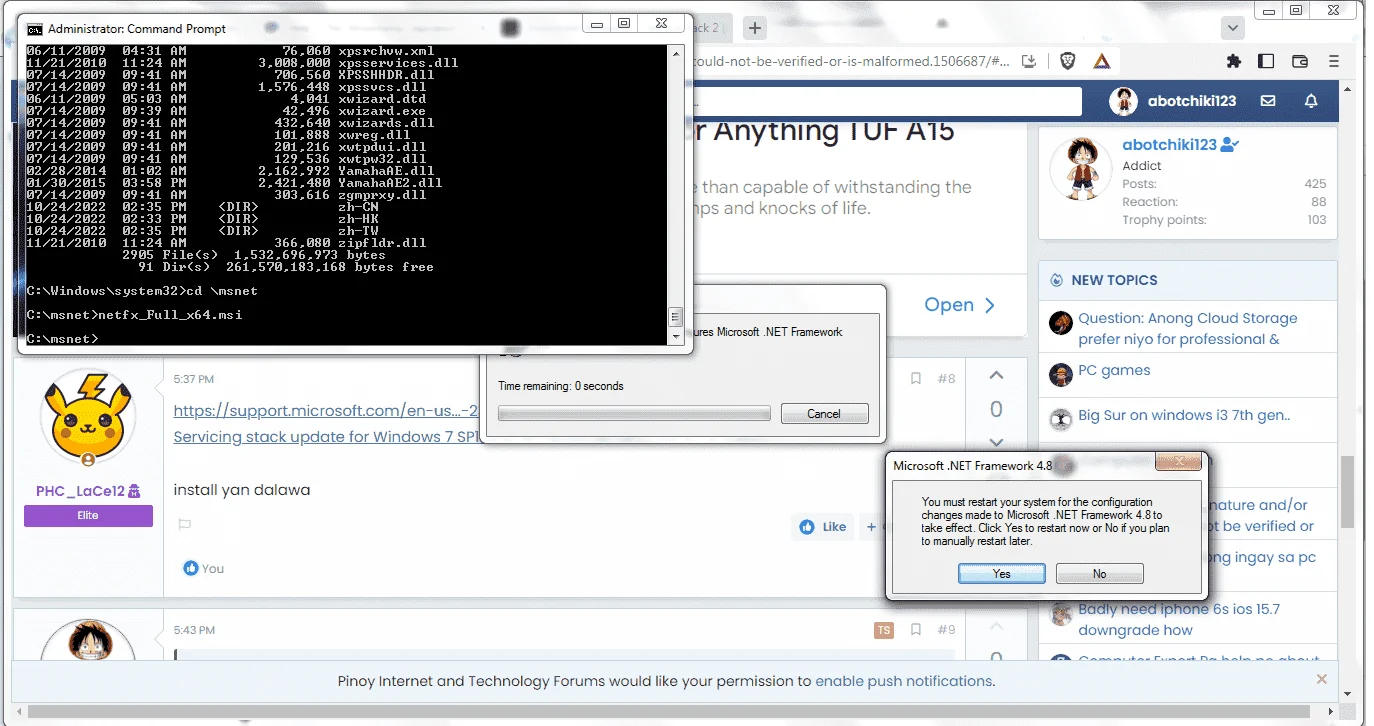Click 'enable push notifications' link
Screen dimensions: 1374x726
(904, 681)
